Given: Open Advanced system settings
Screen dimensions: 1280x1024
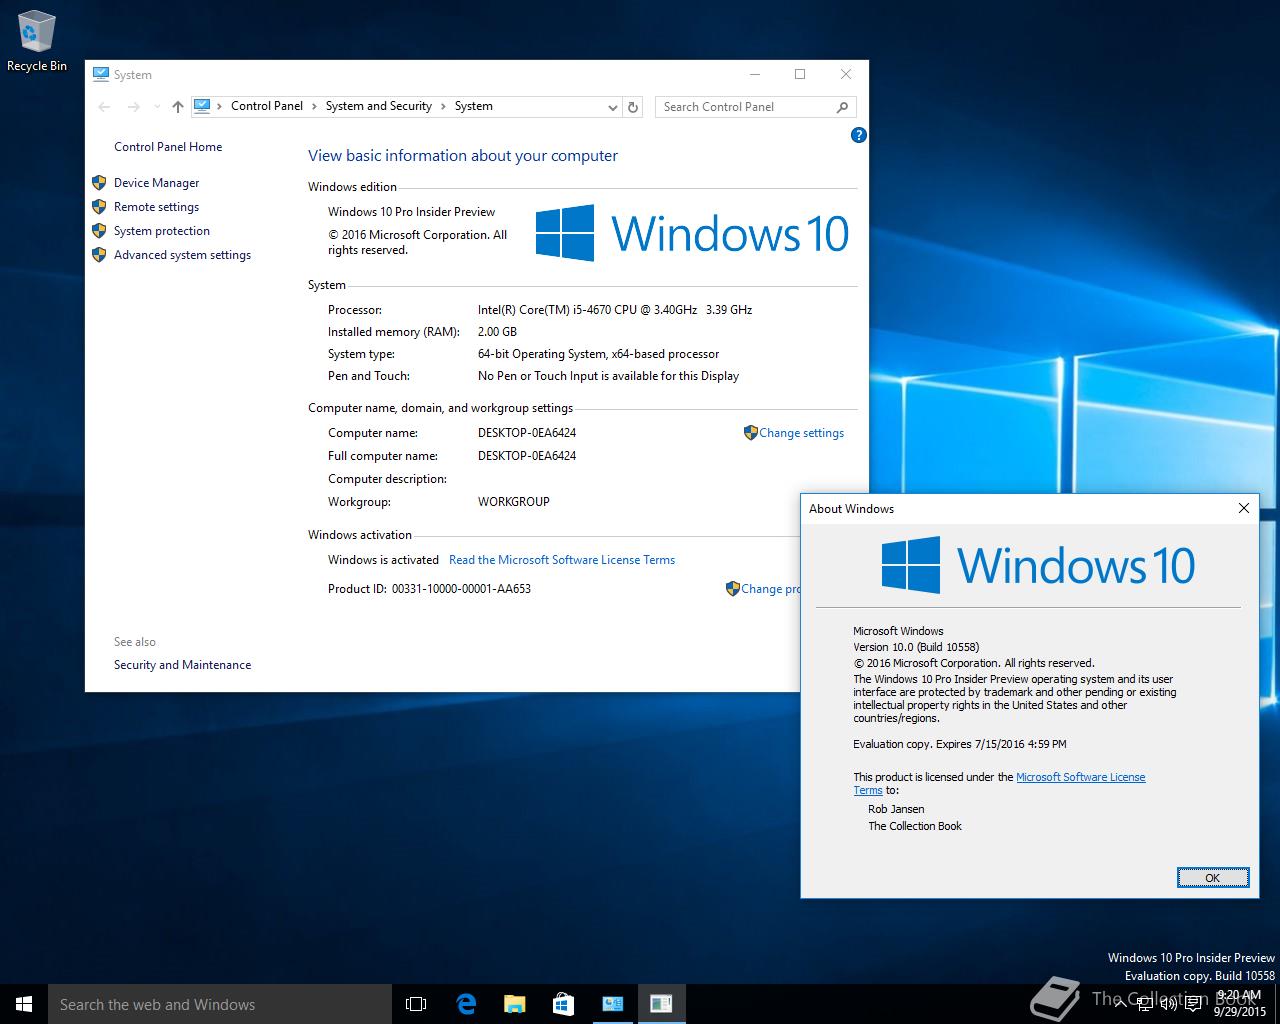Looking at the screenshot, I should tap(182, 255).
